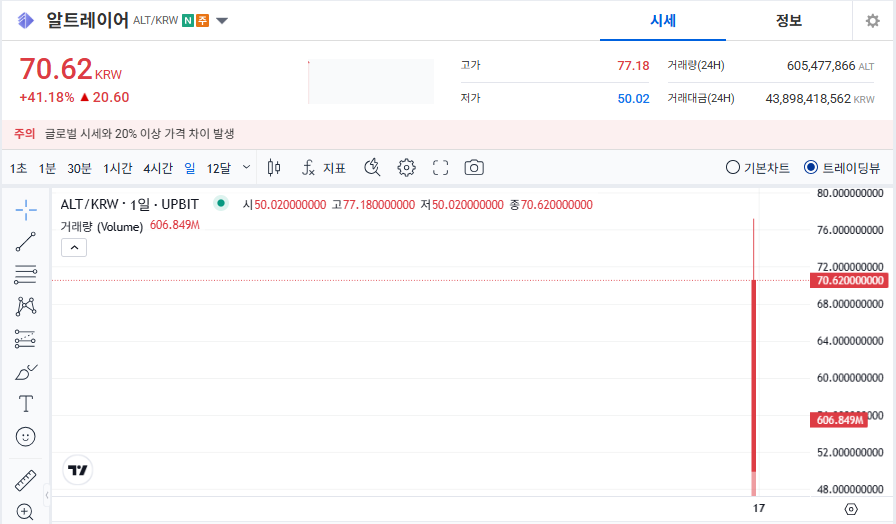Image resolution: width=896 pixels, height=524 pixels.
Task: Click the chart replay/analysis icon
Action: point(373,168)
